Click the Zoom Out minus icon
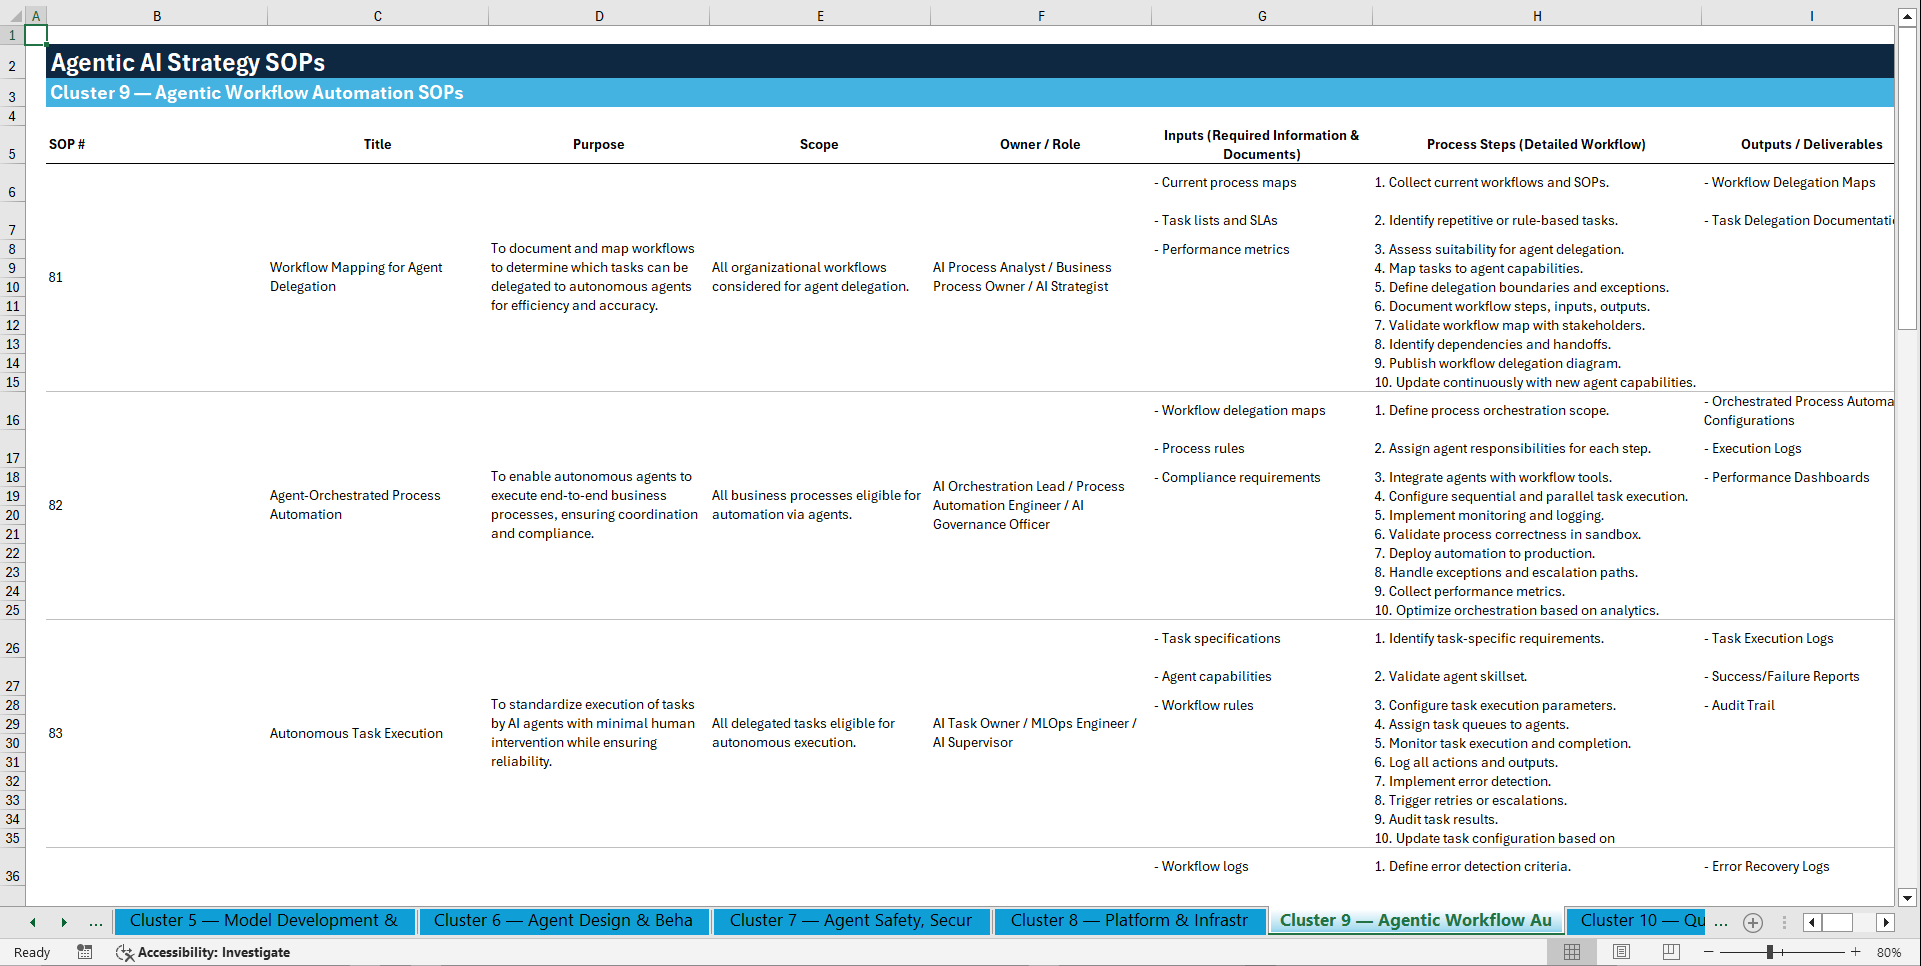 point(1710,952)
